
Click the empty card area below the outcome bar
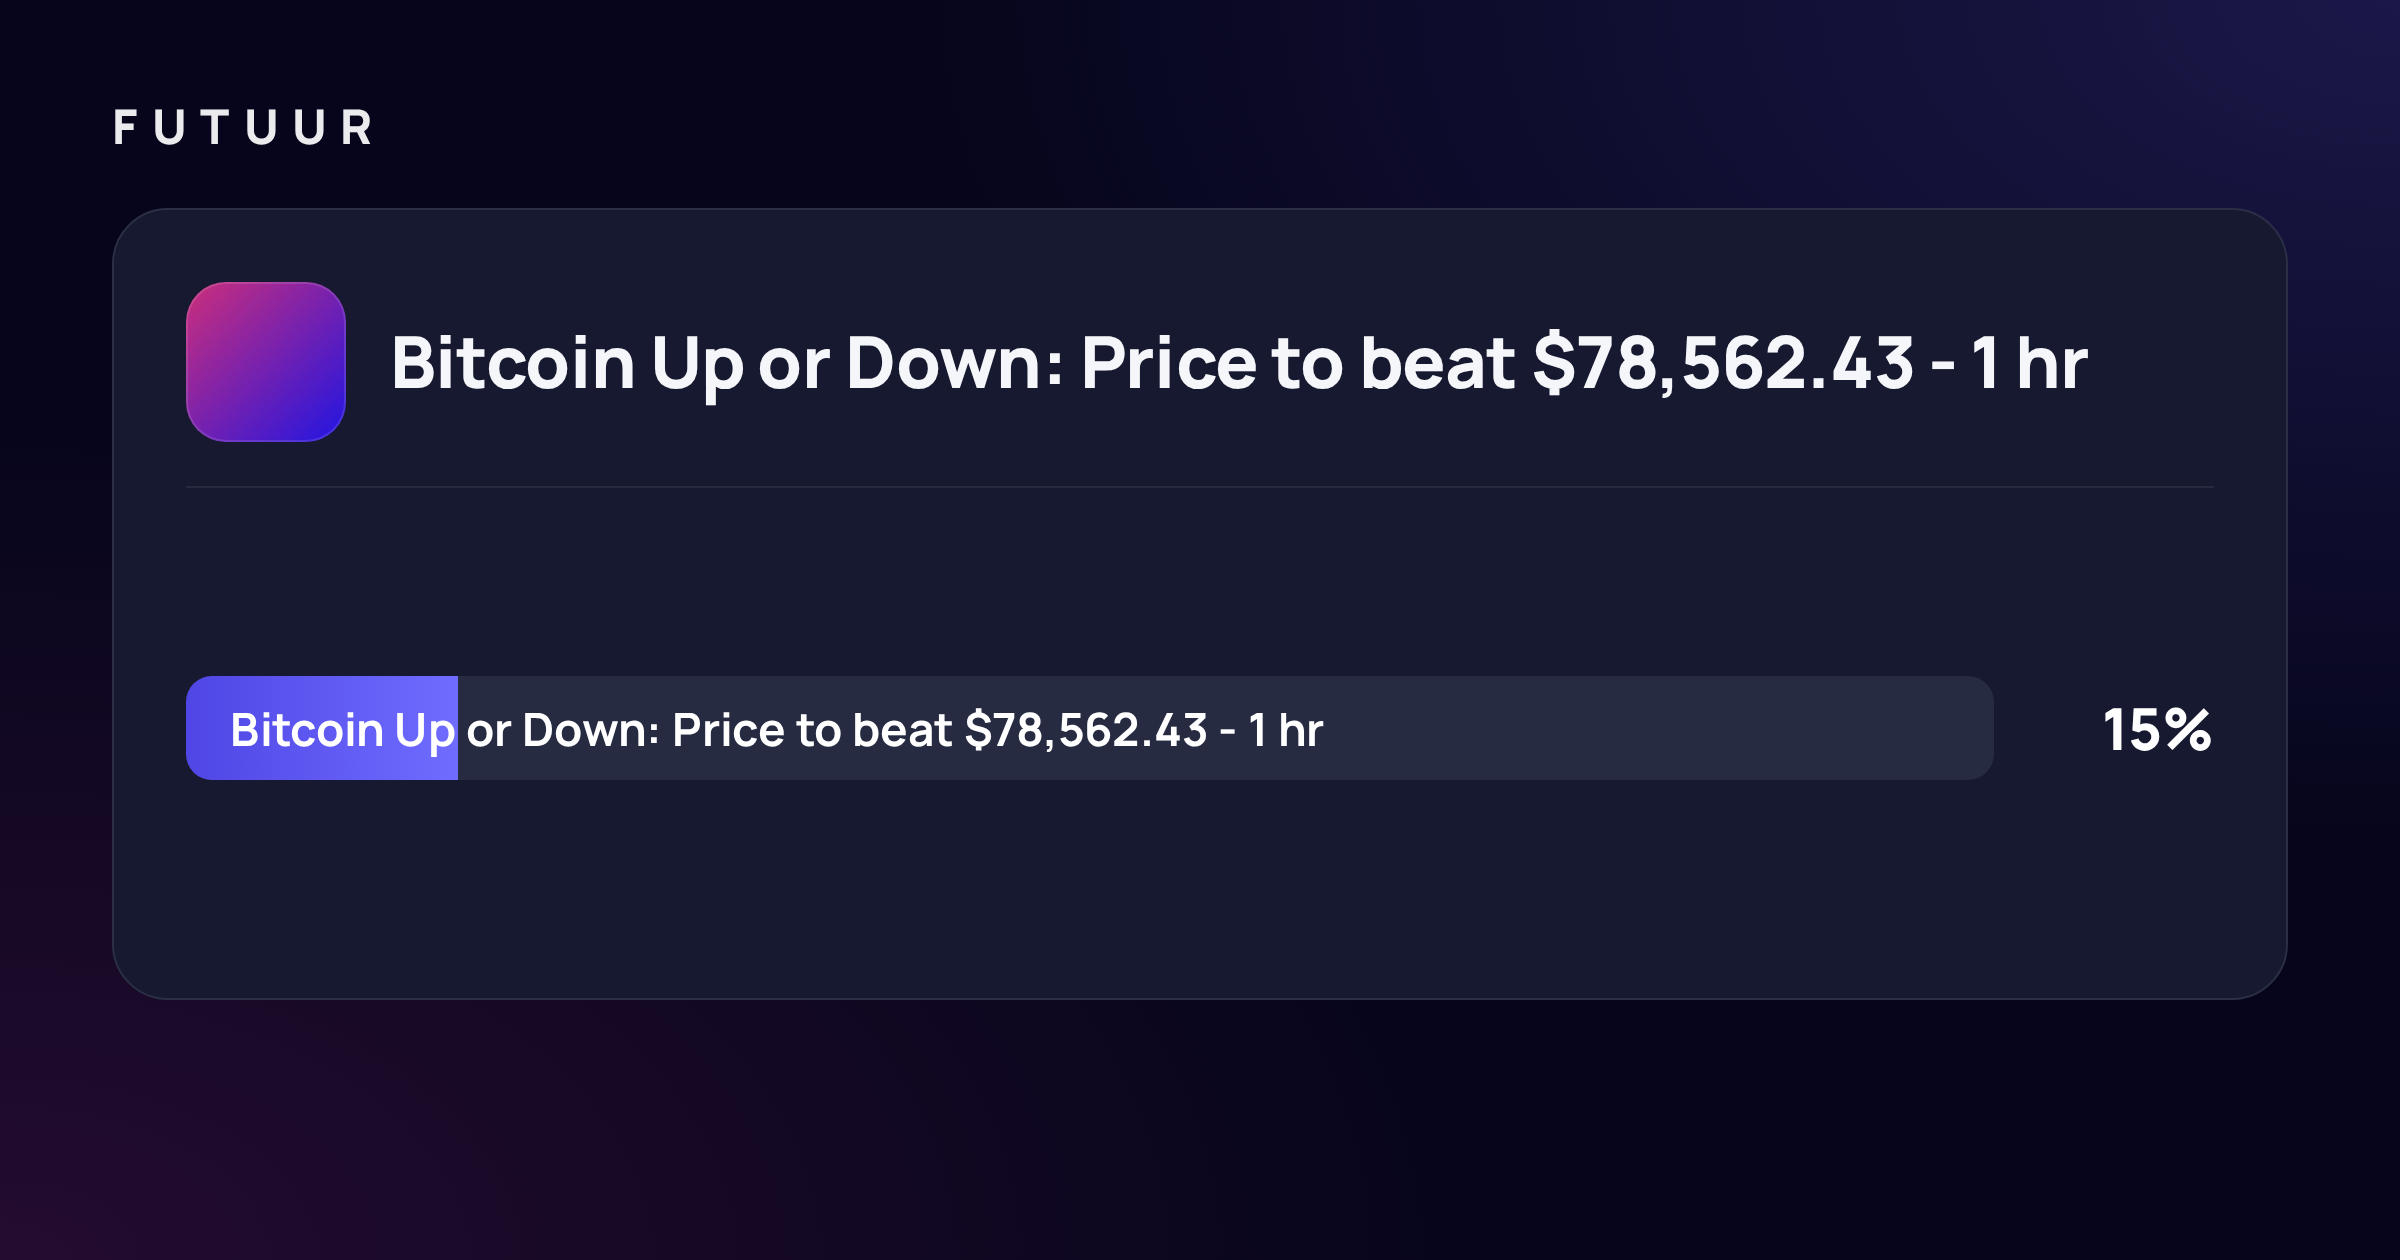[x=1200, y=888]
